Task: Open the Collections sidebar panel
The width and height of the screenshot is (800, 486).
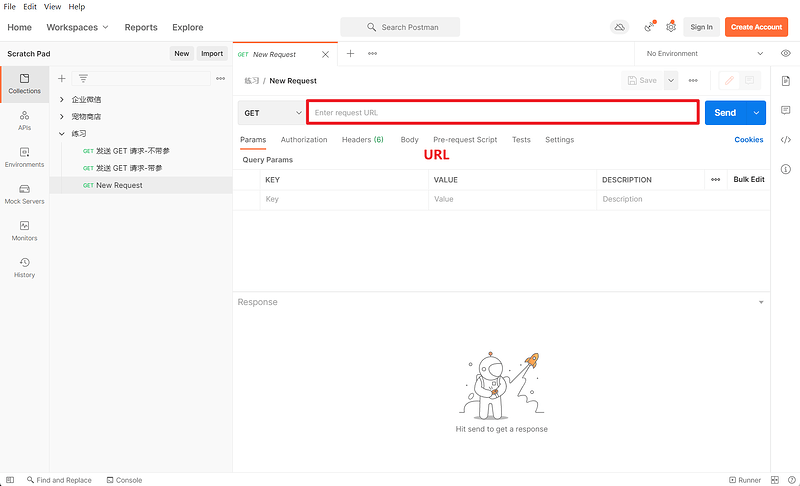Action: point(24,84)
